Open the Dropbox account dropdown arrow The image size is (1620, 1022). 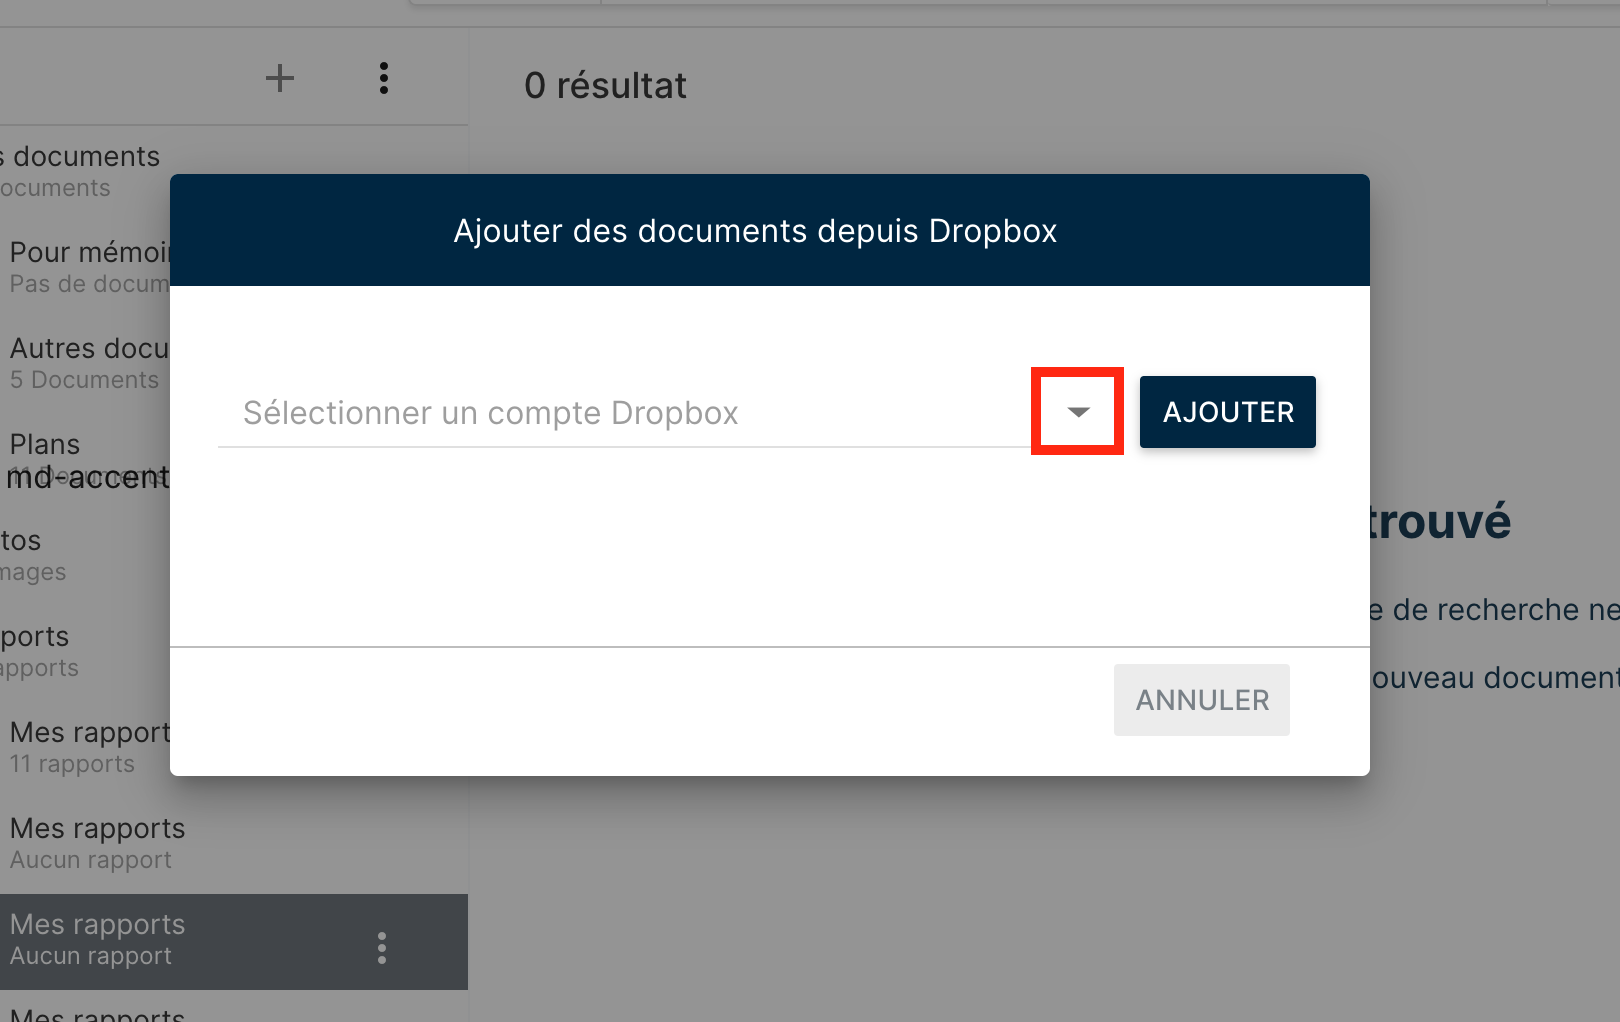pyautogui.click(x=1077, y=412)
